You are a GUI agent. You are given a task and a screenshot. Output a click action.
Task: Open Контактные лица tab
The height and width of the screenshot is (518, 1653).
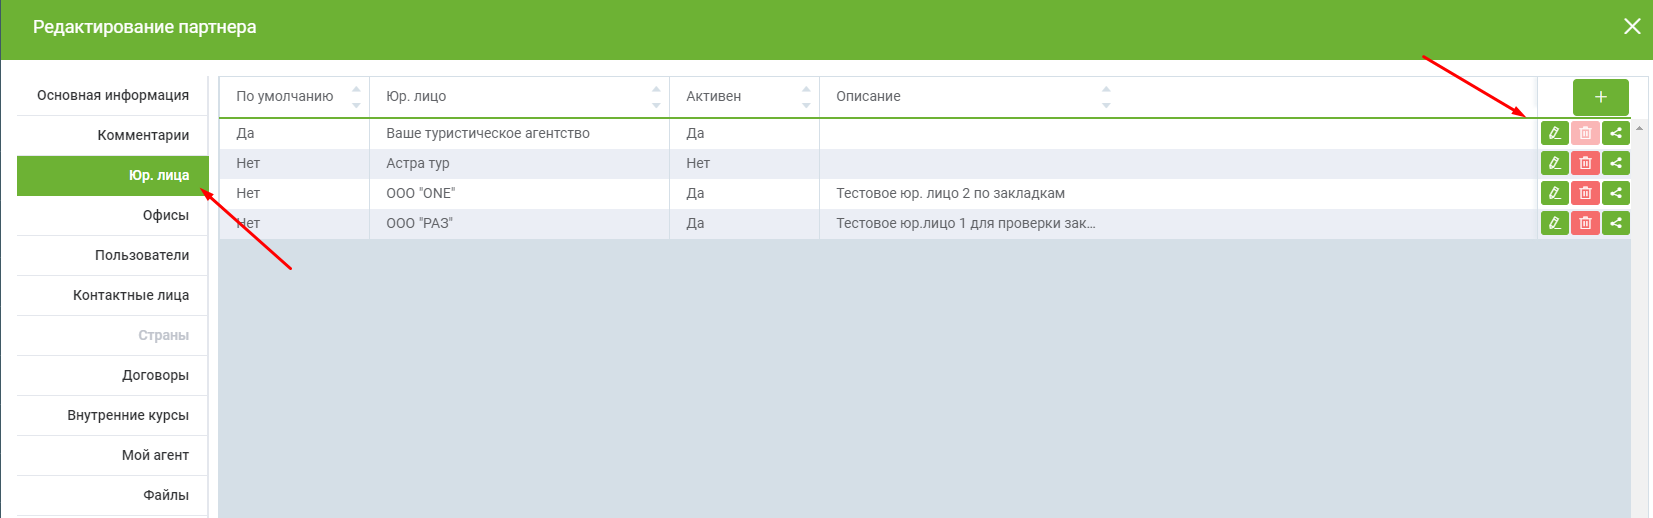coord(112,295)
